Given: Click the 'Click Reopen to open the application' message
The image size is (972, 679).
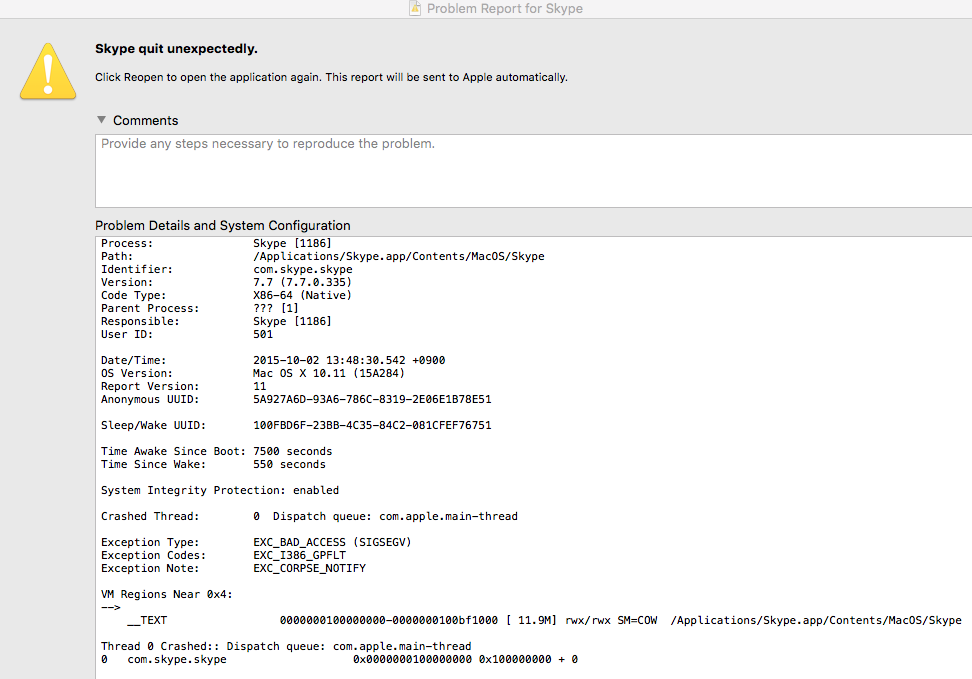Looking at the screenshot, I should tap(331, 78).
